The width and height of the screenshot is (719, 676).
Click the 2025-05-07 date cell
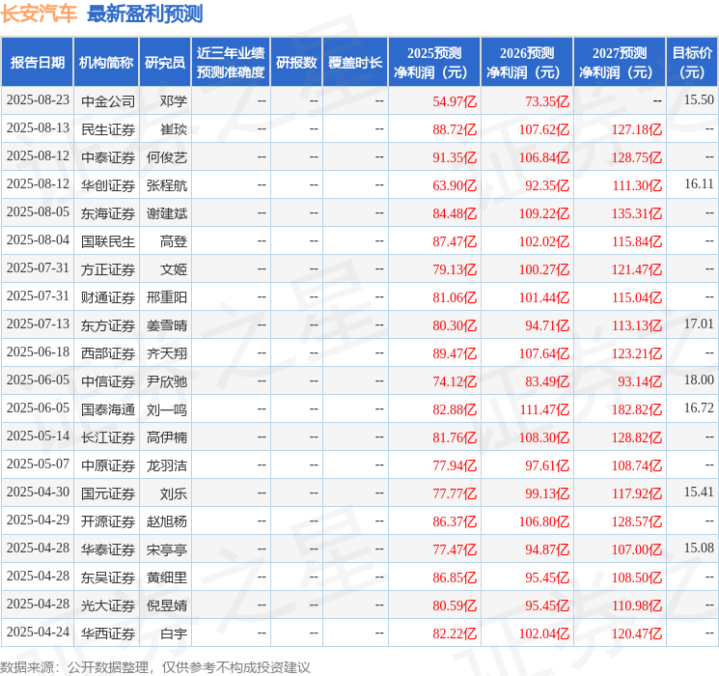pos(38,465)
